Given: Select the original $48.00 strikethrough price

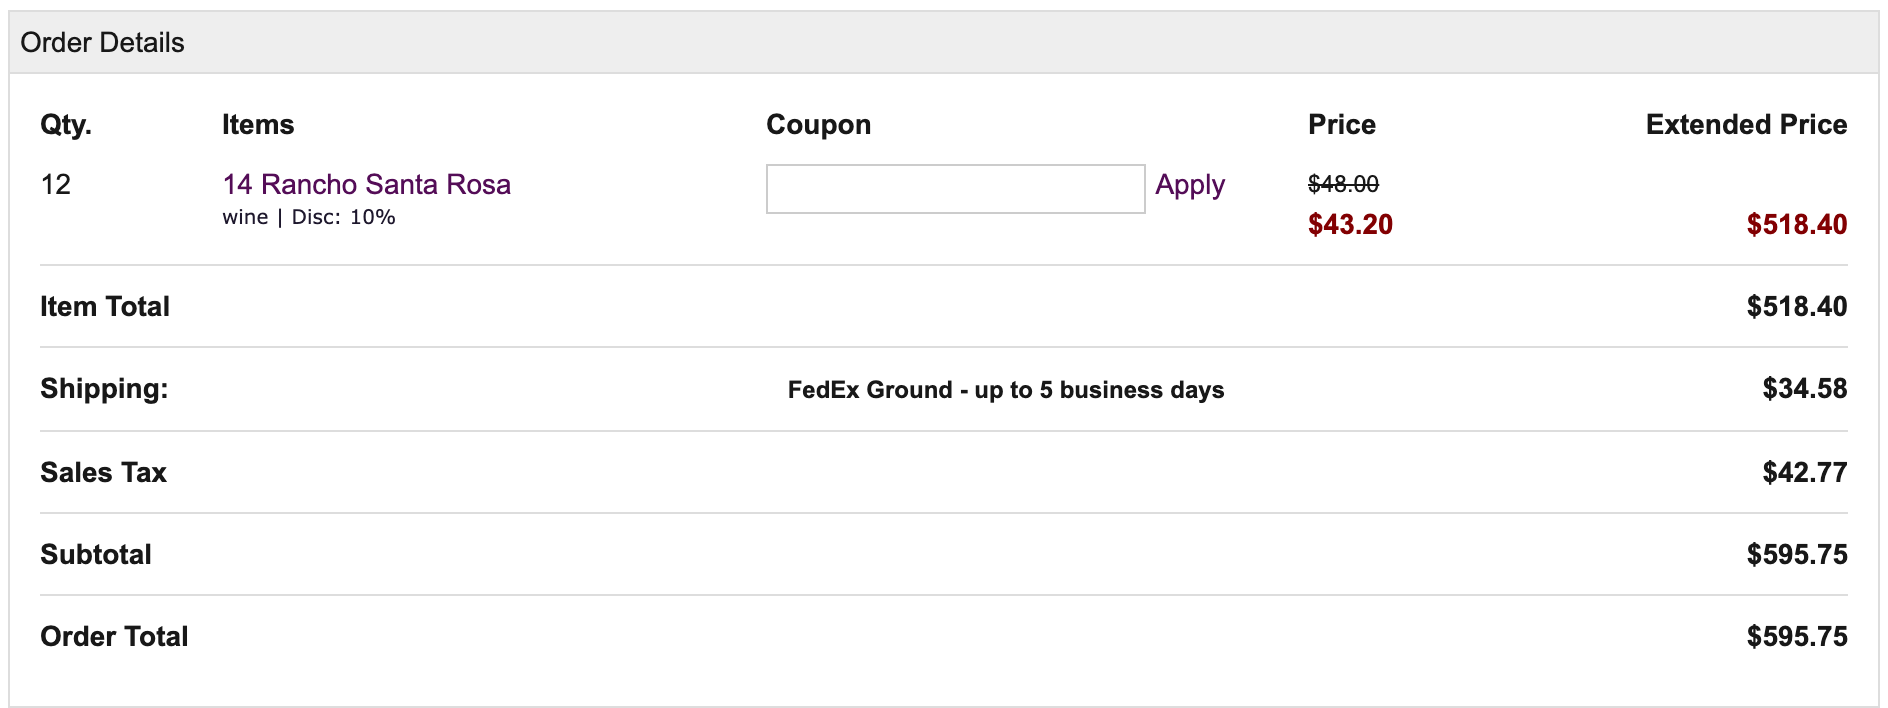Looking at the screenshot, I should point(1343,184).
